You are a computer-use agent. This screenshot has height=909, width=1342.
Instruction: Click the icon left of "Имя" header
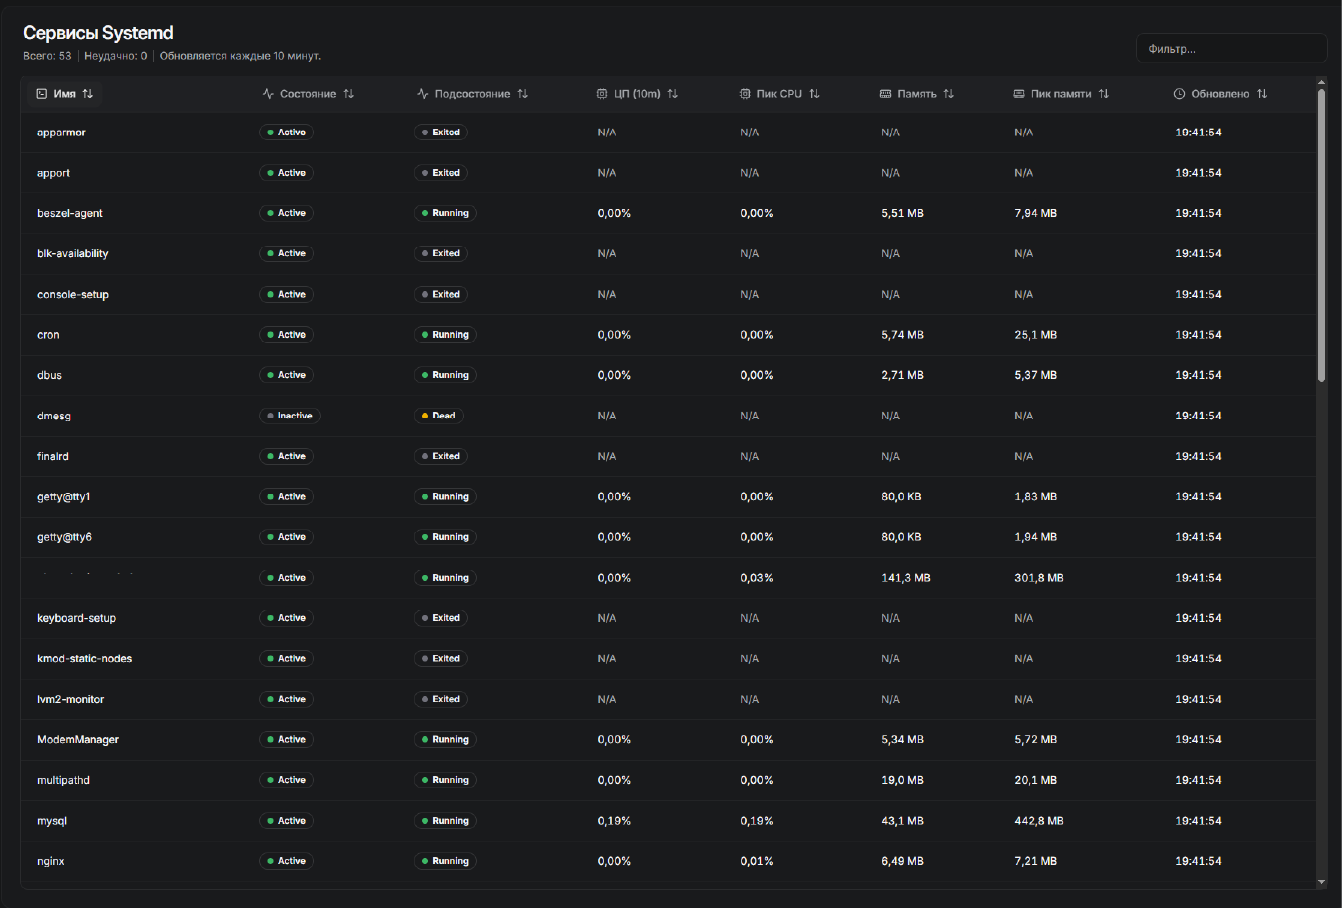42,94
